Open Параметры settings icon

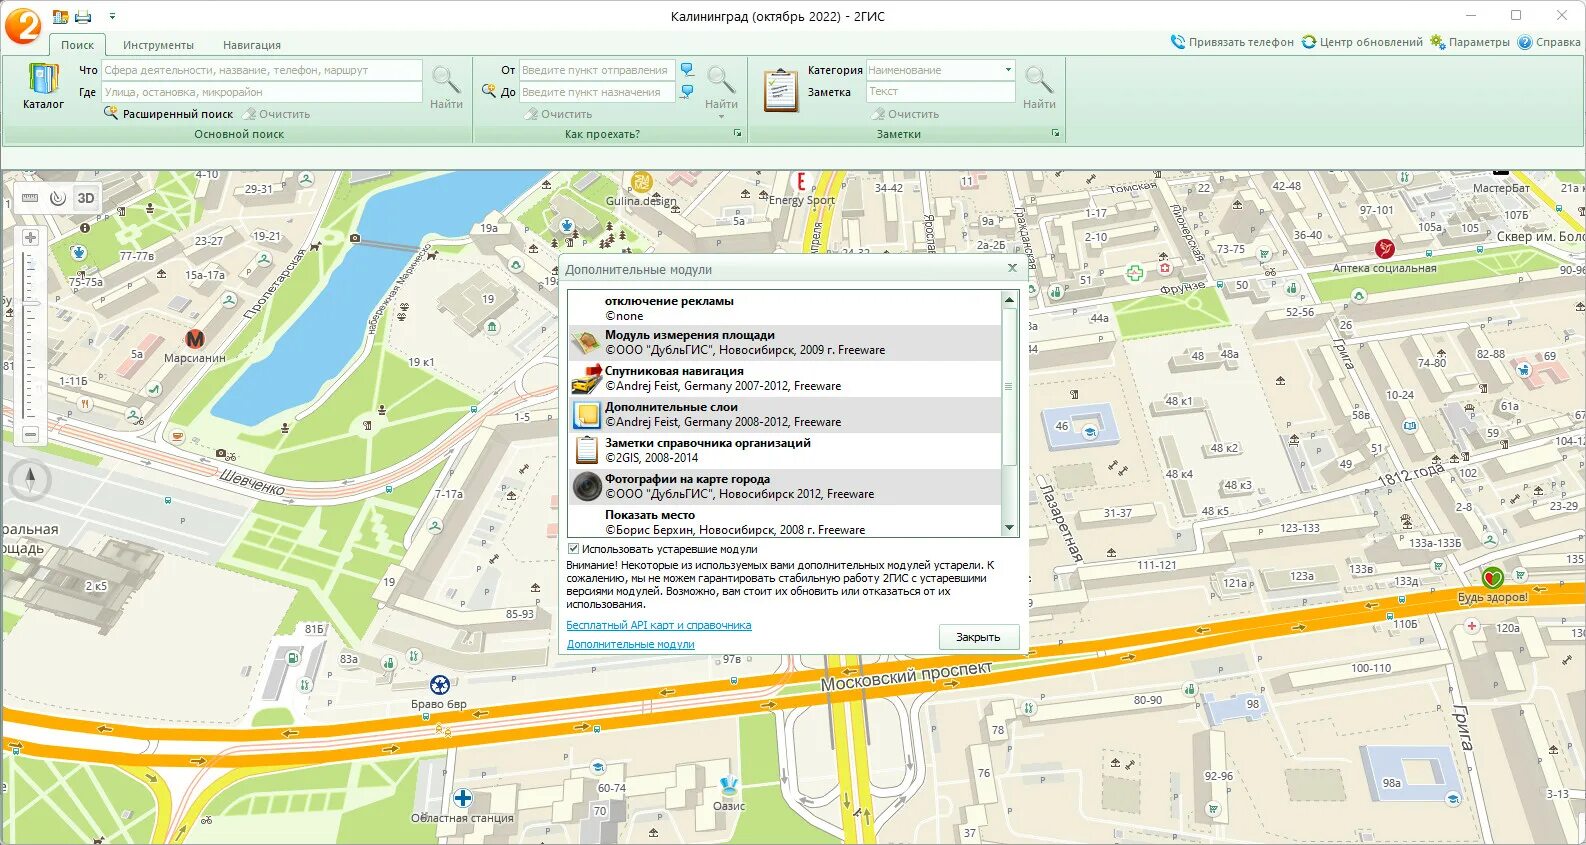1470,42
